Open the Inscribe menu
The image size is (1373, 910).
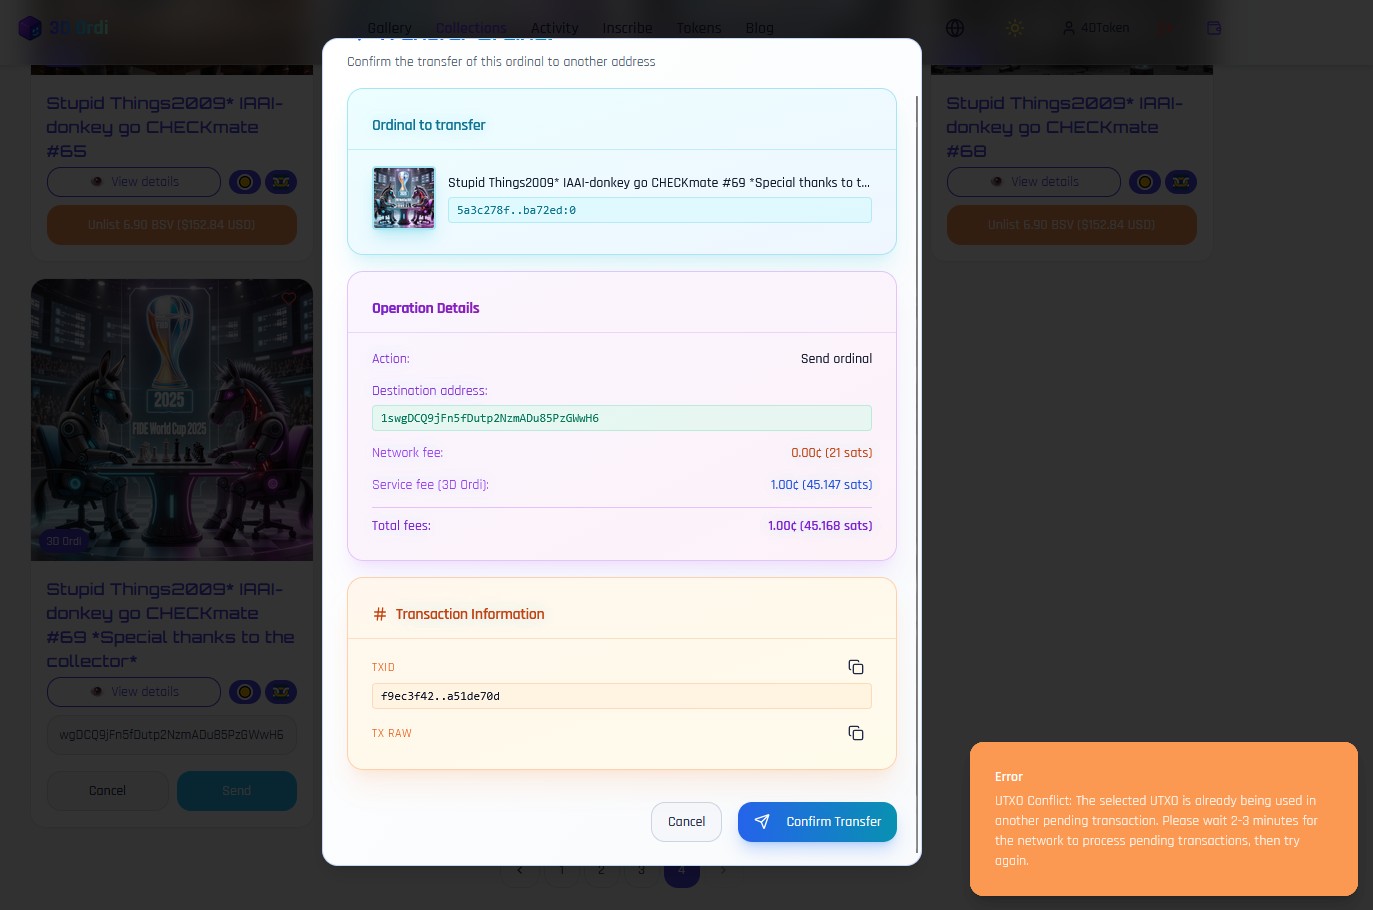628,28
